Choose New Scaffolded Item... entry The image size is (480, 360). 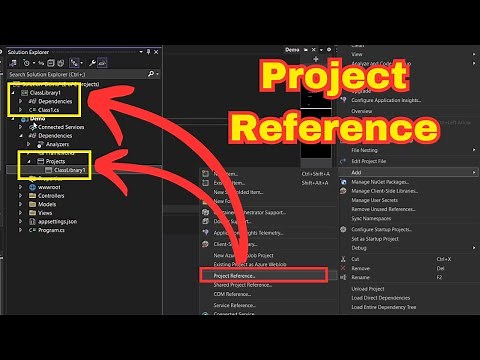coord(238,192)
